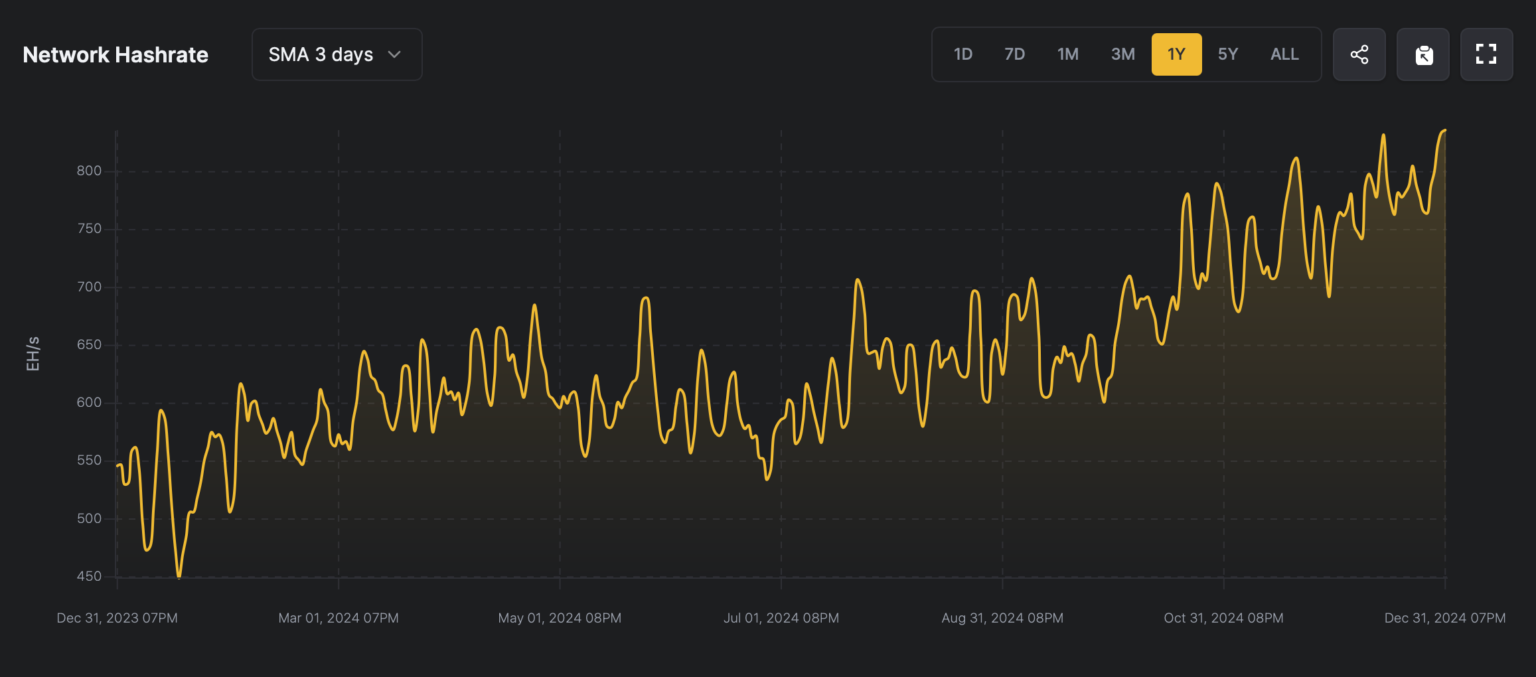Click the Jul 01, 2024 08PM axis label
The height and width of the screenshot is (677, 1536).
point(781,618)
